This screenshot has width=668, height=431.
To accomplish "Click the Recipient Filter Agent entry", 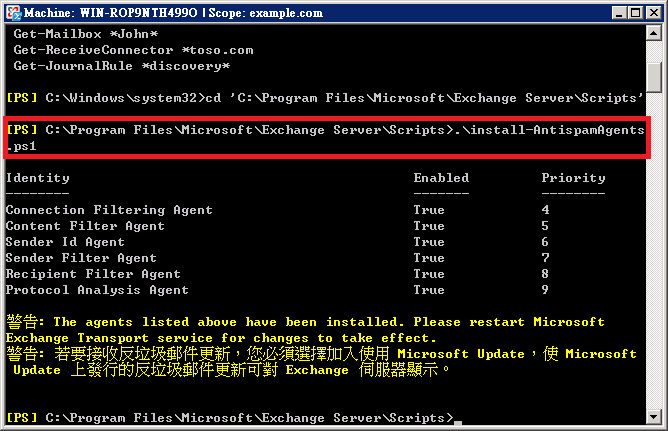I will [93, 274].
